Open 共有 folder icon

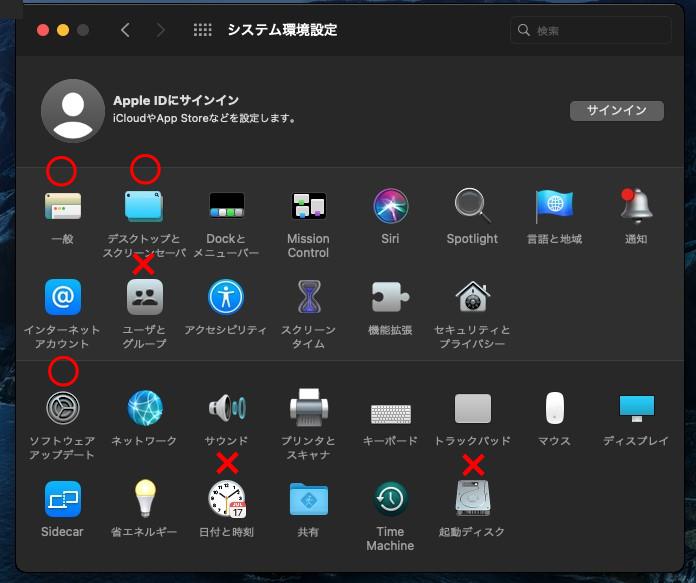point(308,499)
